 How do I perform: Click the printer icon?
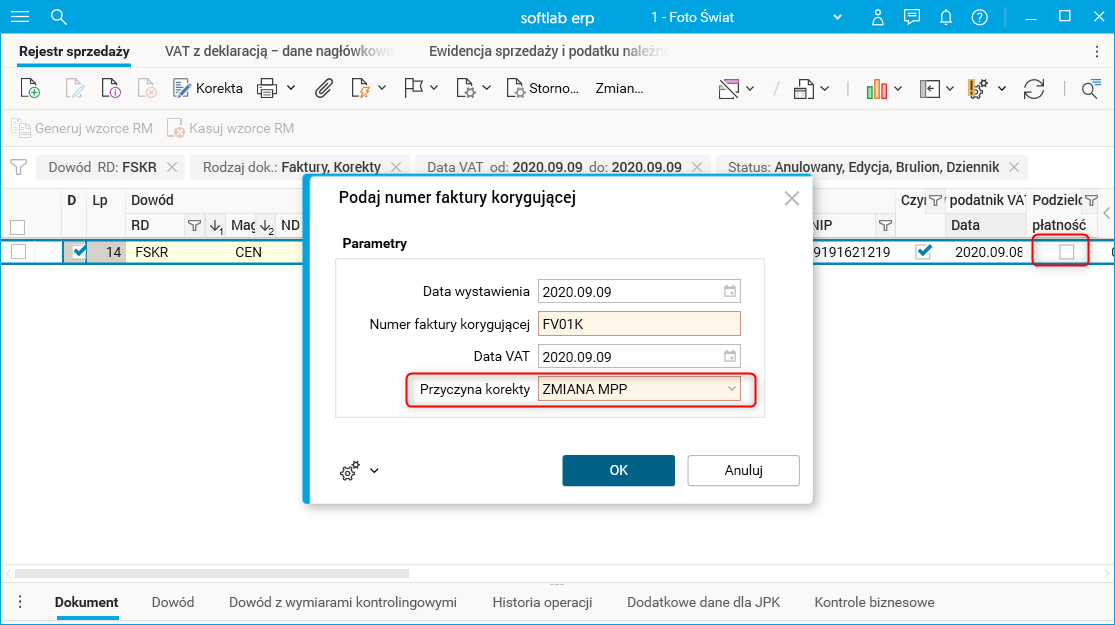(x=267, y=88)
